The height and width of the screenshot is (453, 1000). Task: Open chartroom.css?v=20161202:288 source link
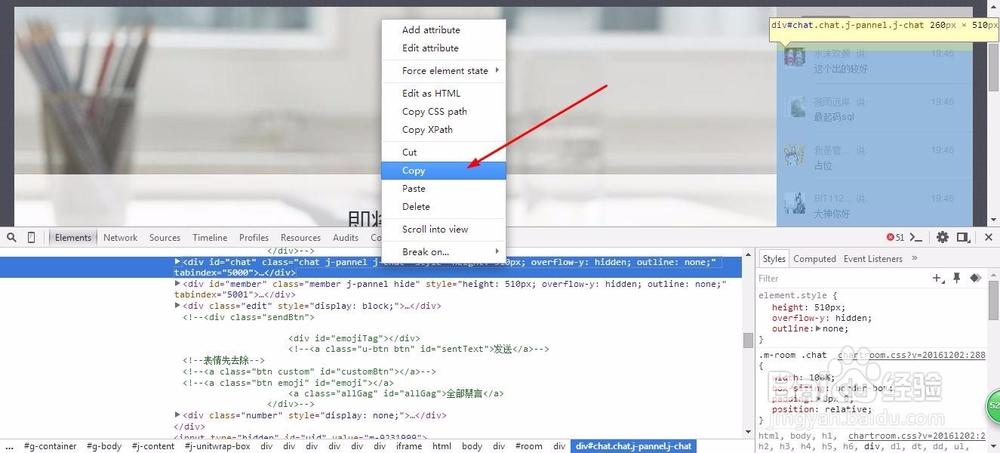tap(911, 355)
